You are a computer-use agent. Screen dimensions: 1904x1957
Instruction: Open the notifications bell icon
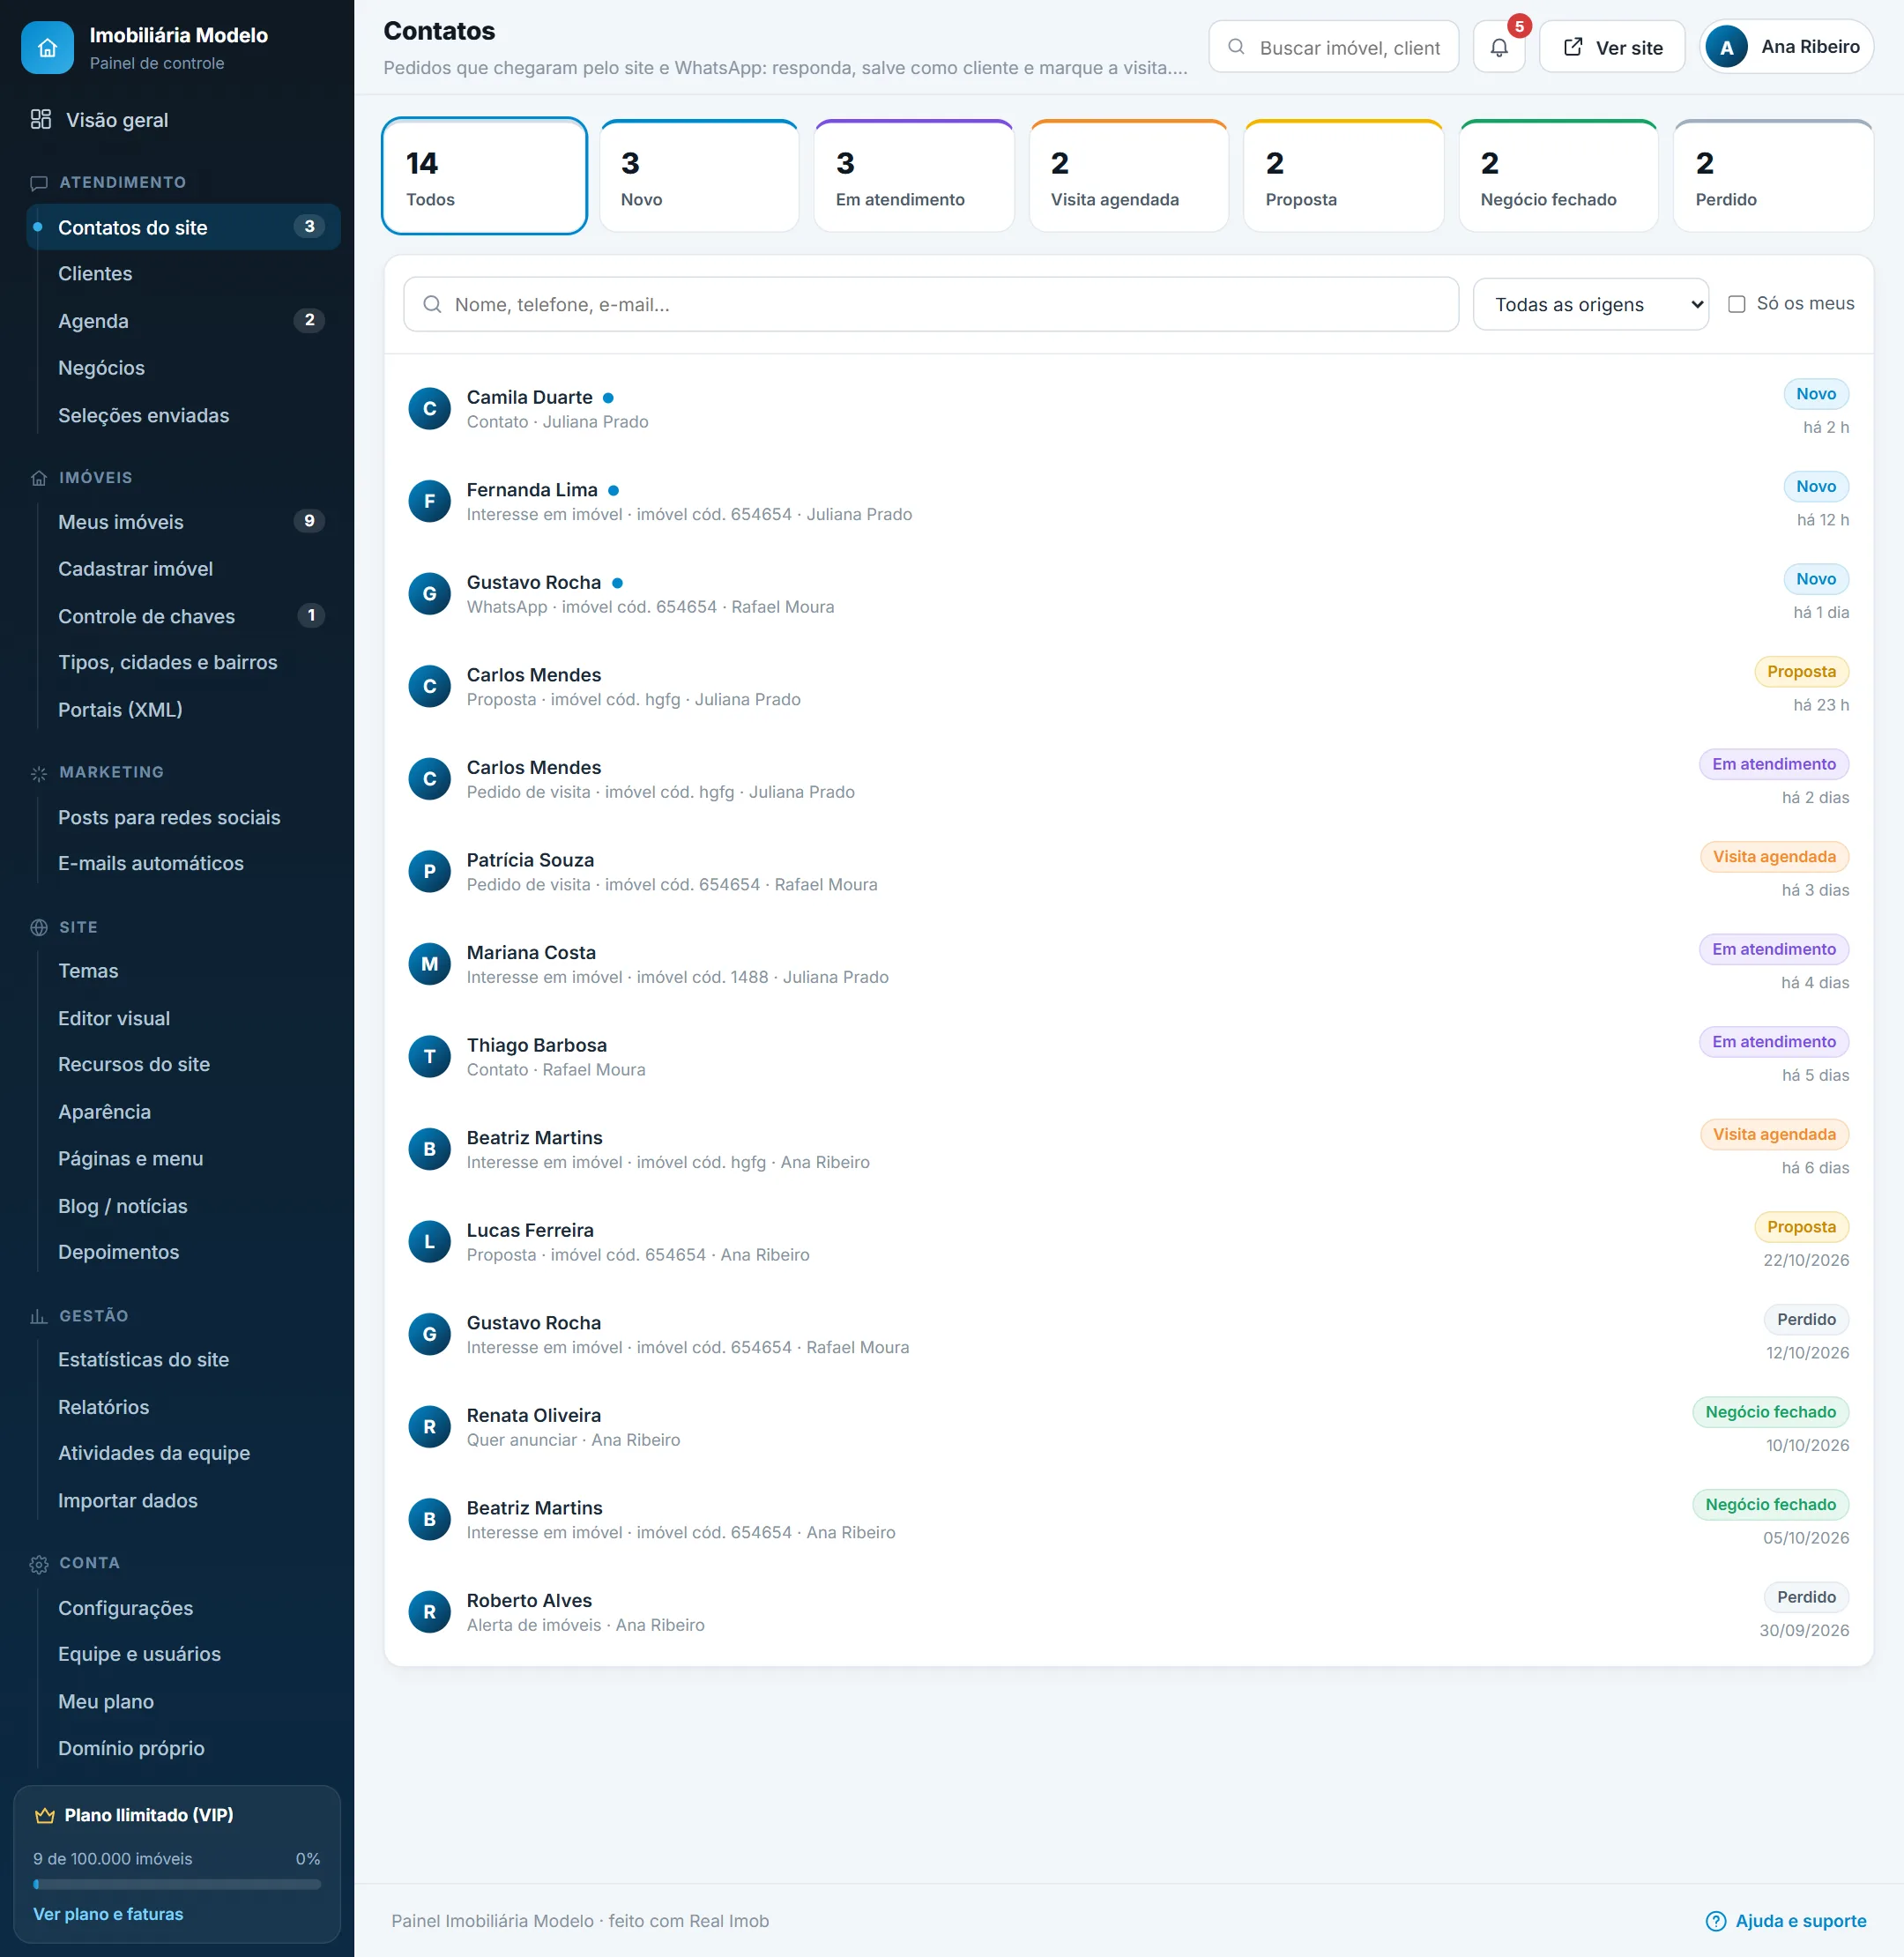(1498, 47)
